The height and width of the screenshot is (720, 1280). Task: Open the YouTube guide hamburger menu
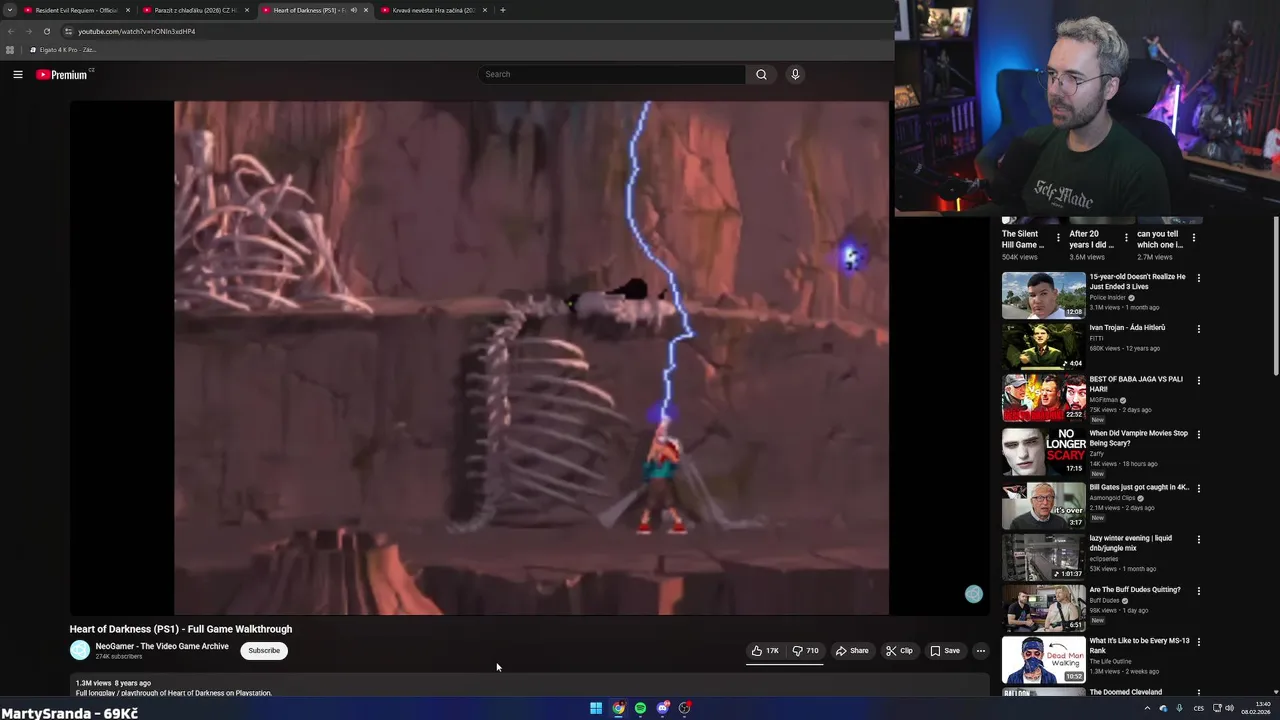click(18, 74)
